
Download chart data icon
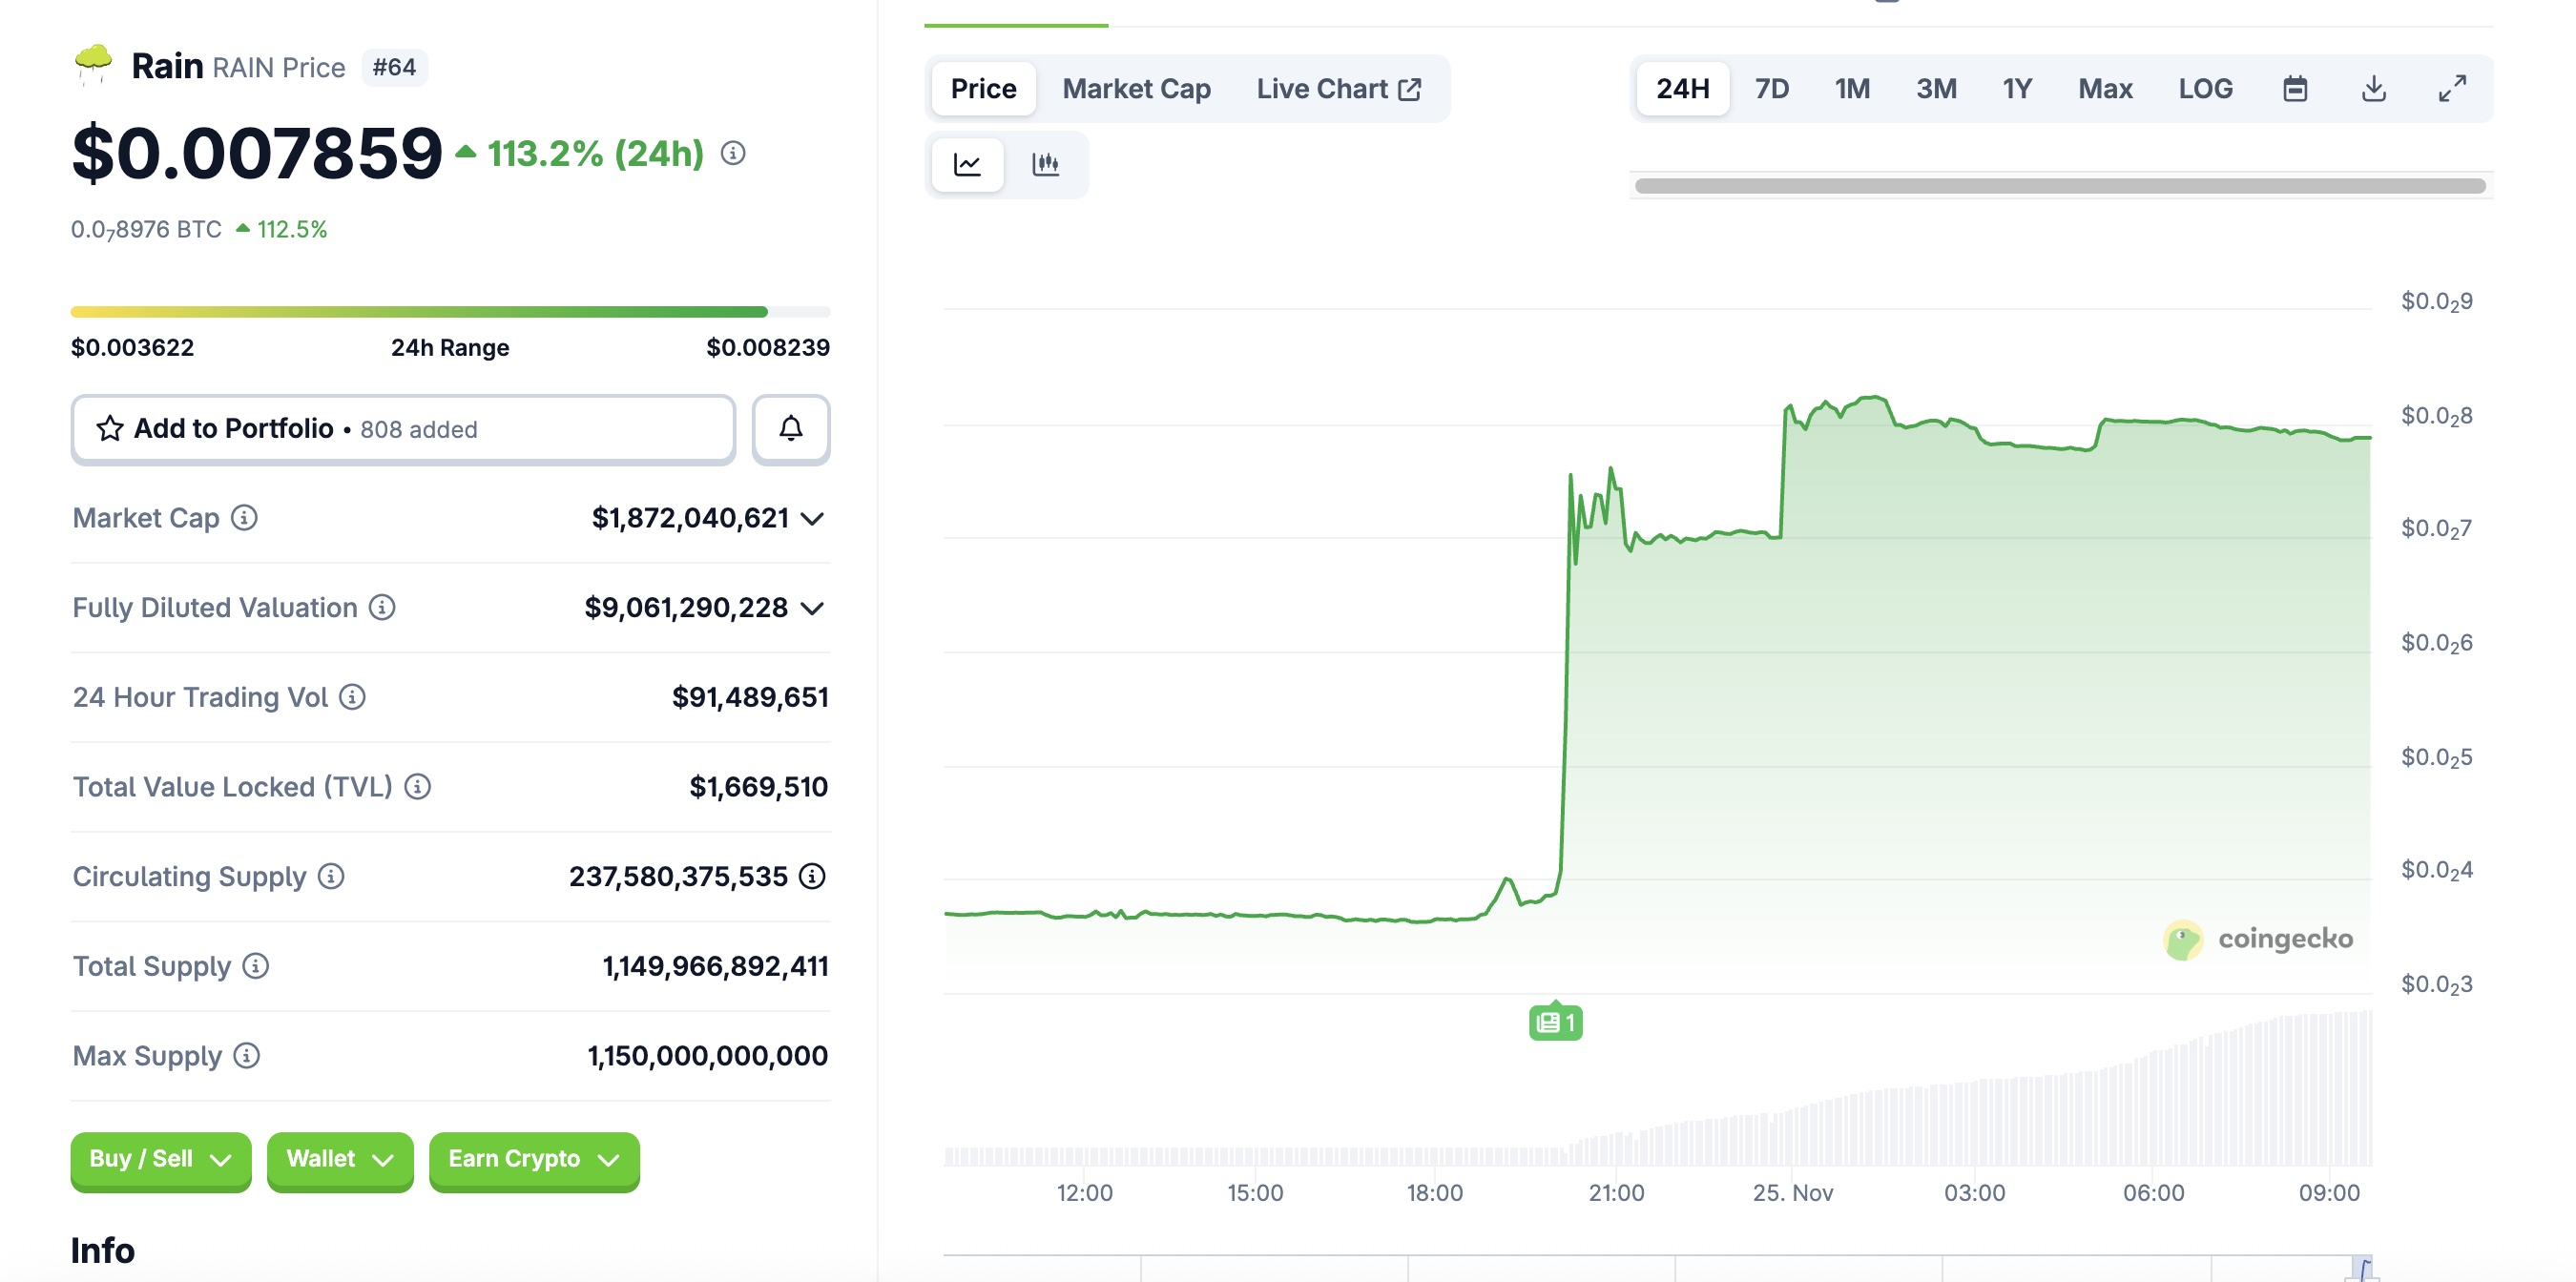click(x=2373, y=89)
